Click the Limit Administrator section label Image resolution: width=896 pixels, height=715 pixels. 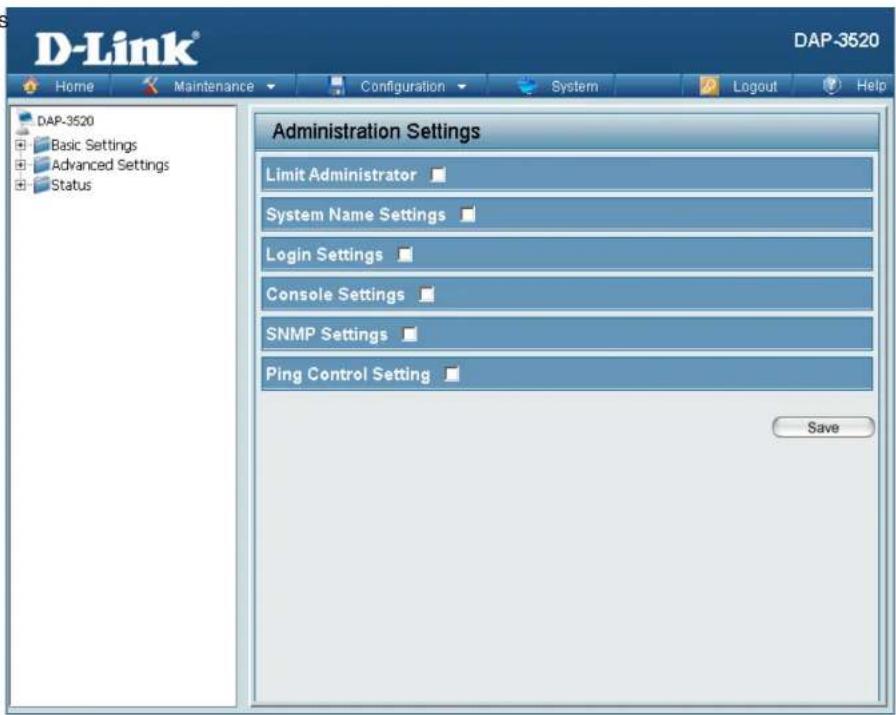coord(341,175)
